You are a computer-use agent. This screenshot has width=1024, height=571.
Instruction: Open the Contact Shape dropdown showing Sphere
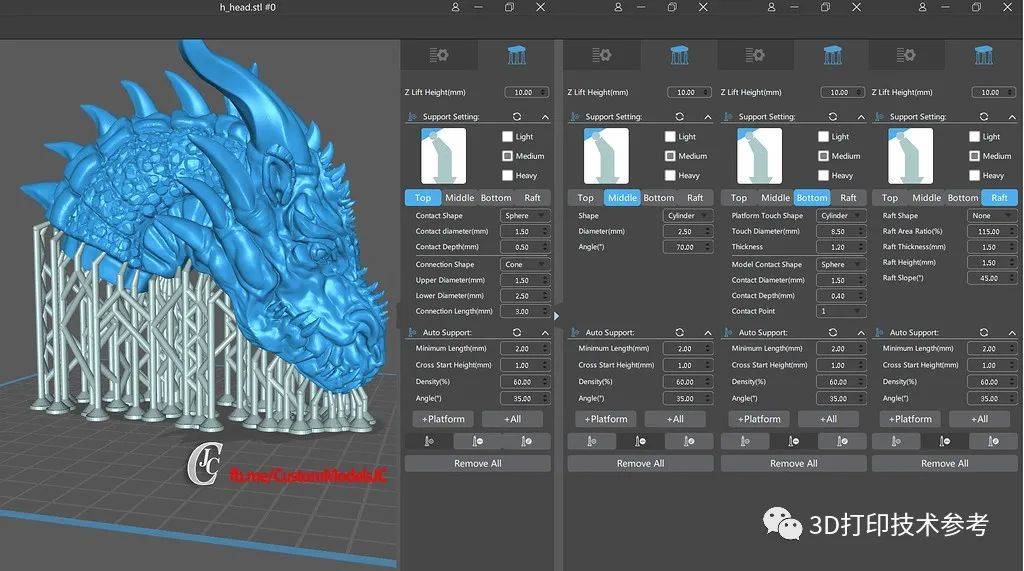pyautogui.click(x=525, y=216)
